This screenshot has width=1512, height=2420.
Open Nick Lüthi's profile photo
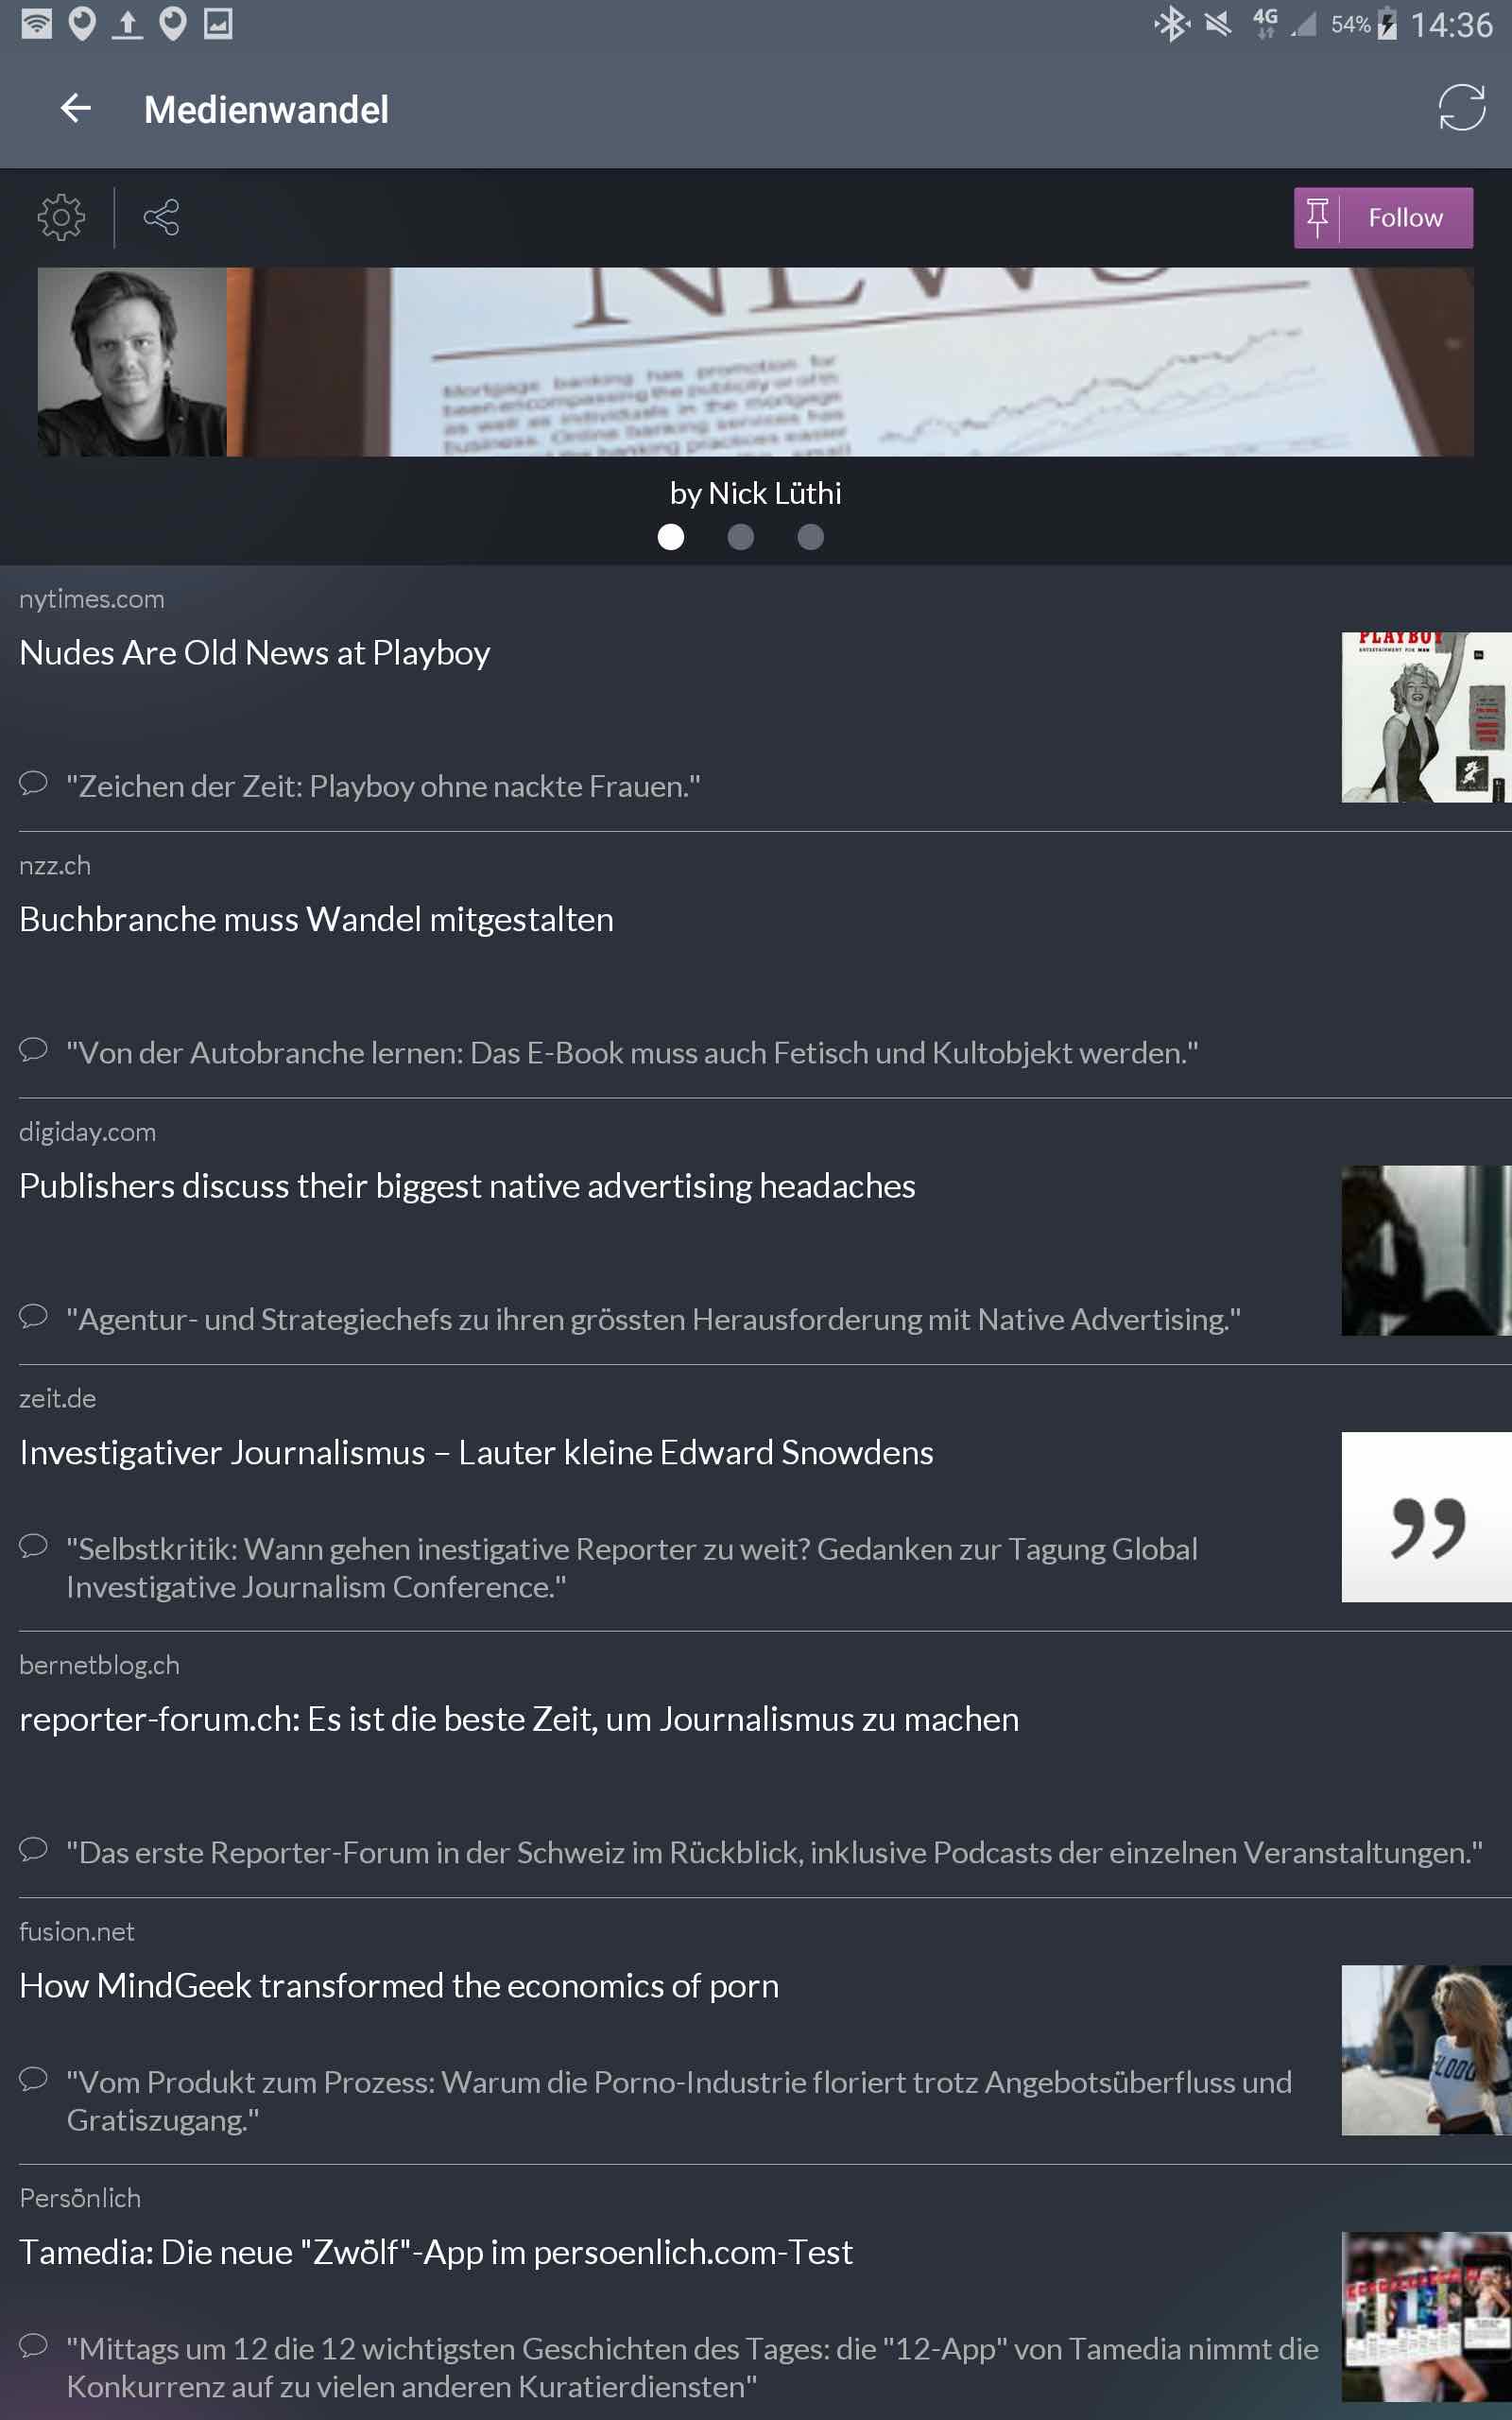tap(132, 361)
